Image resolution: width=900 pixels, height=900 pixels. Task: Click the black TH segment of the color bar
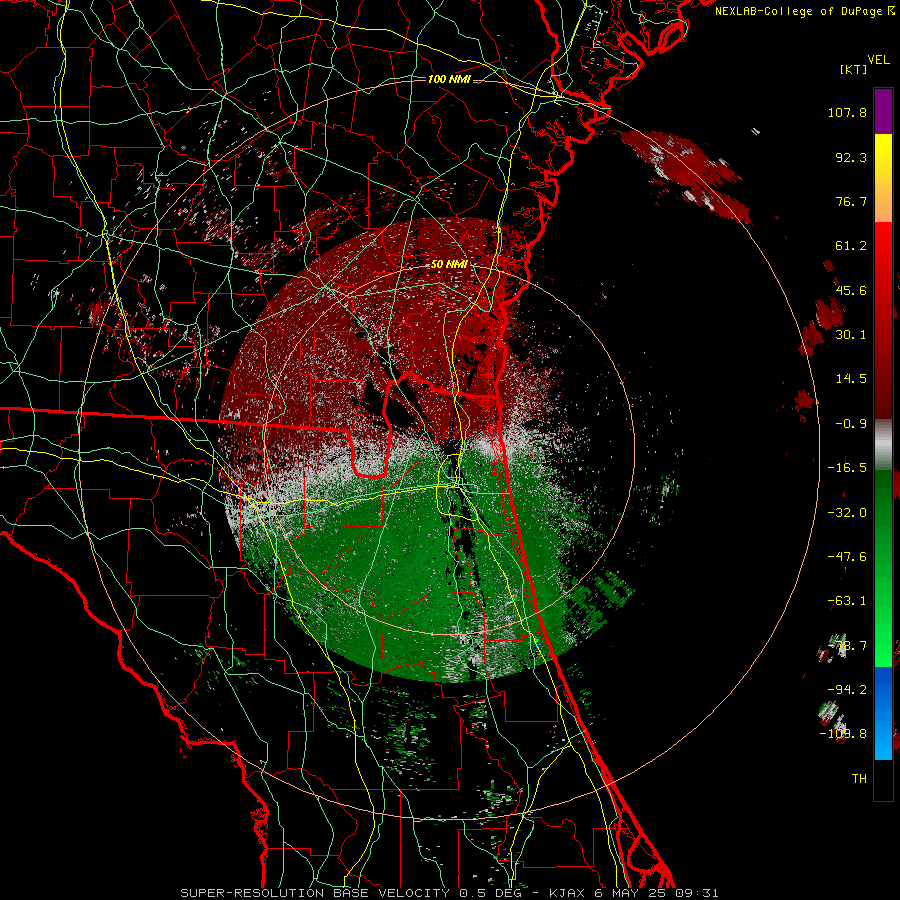coord(883,779)
